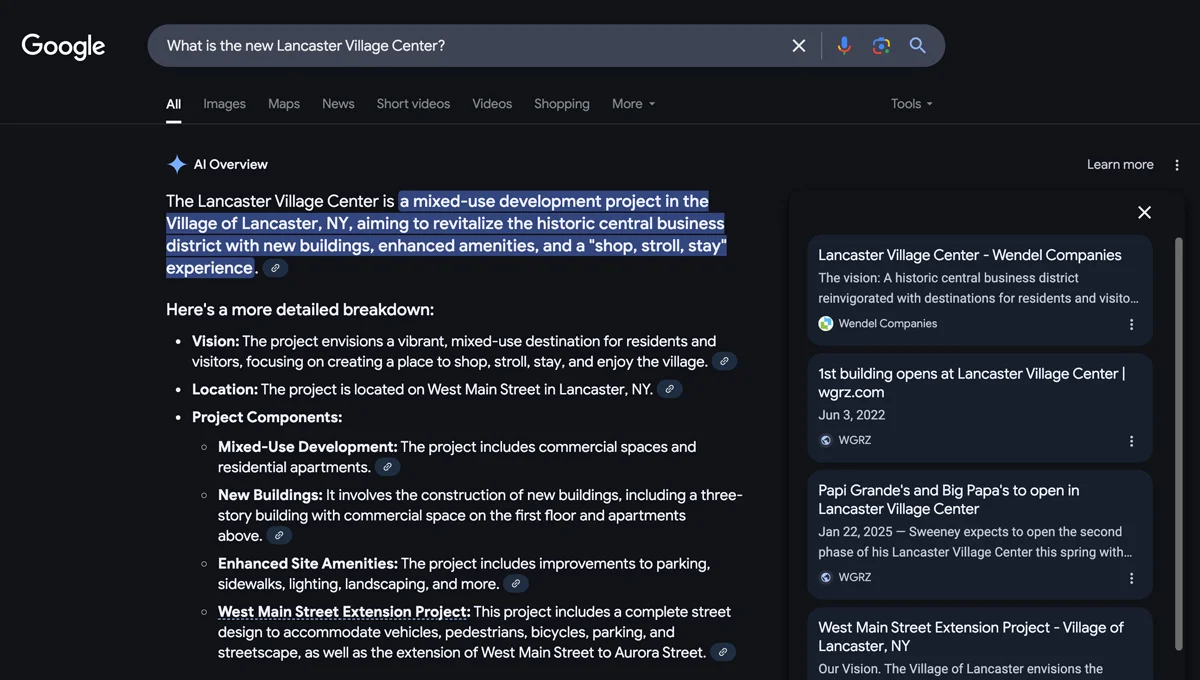Image resolution: width=1200 pixels, height=680 pixels.
Task: Open source link after New Buildings bullet
Action: click(280, 536)
